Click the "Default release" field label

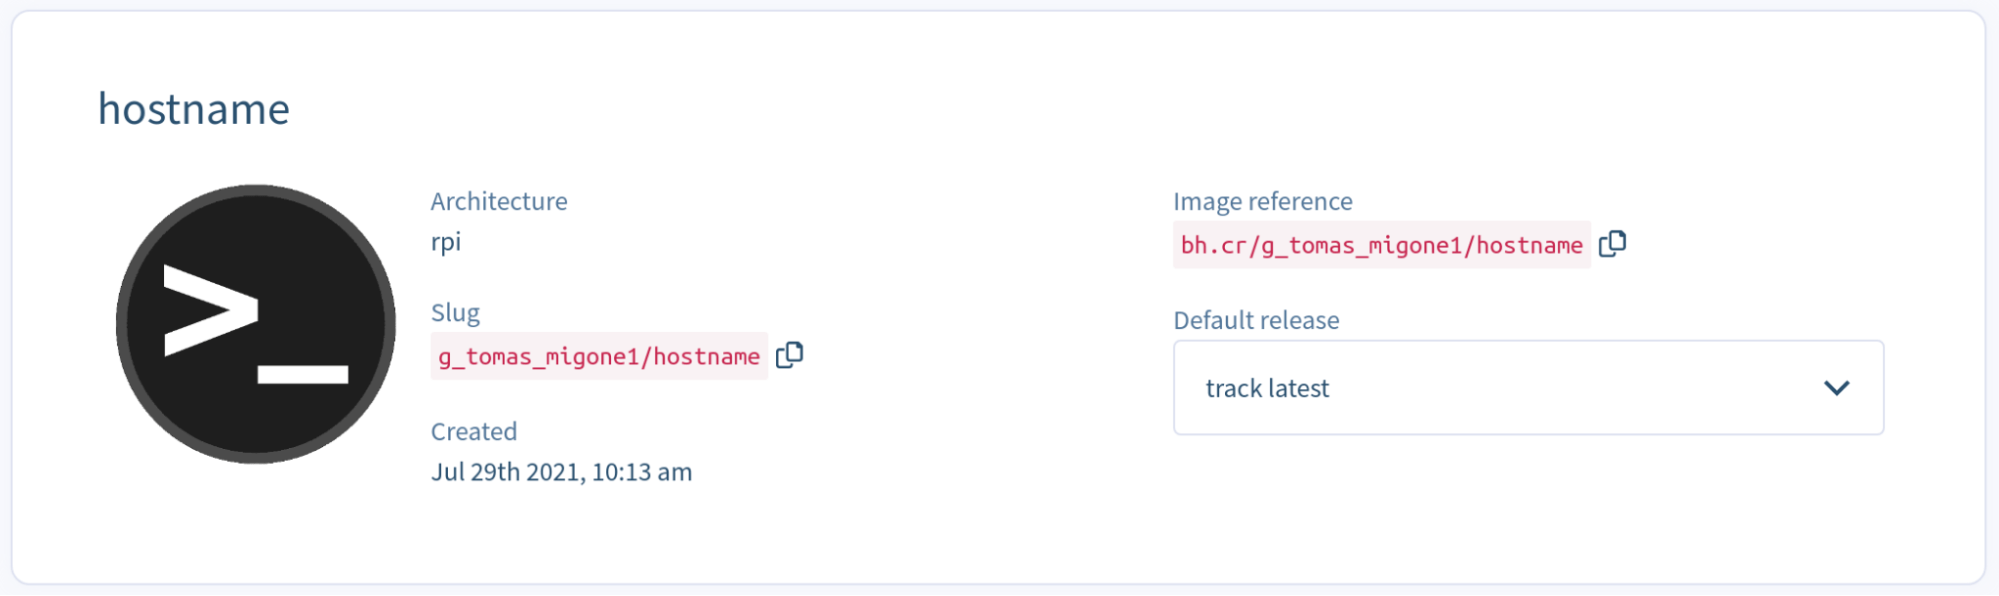click(1256, 320)
